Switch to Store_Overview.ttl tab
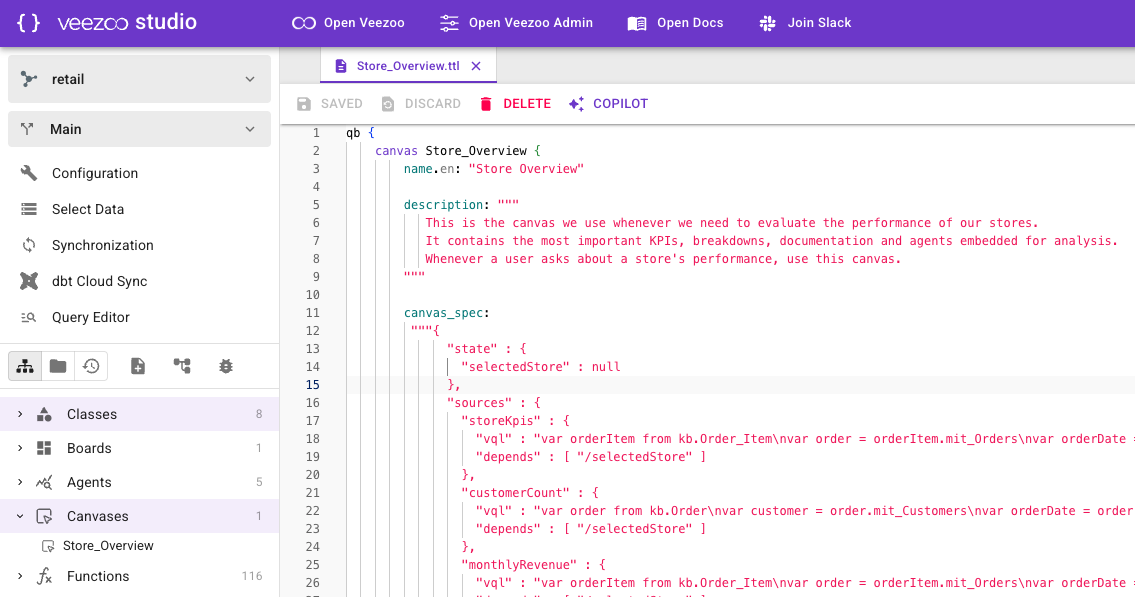Viewport: 1135px width, 597px height. pyautogui.click(x=408, y=66)
